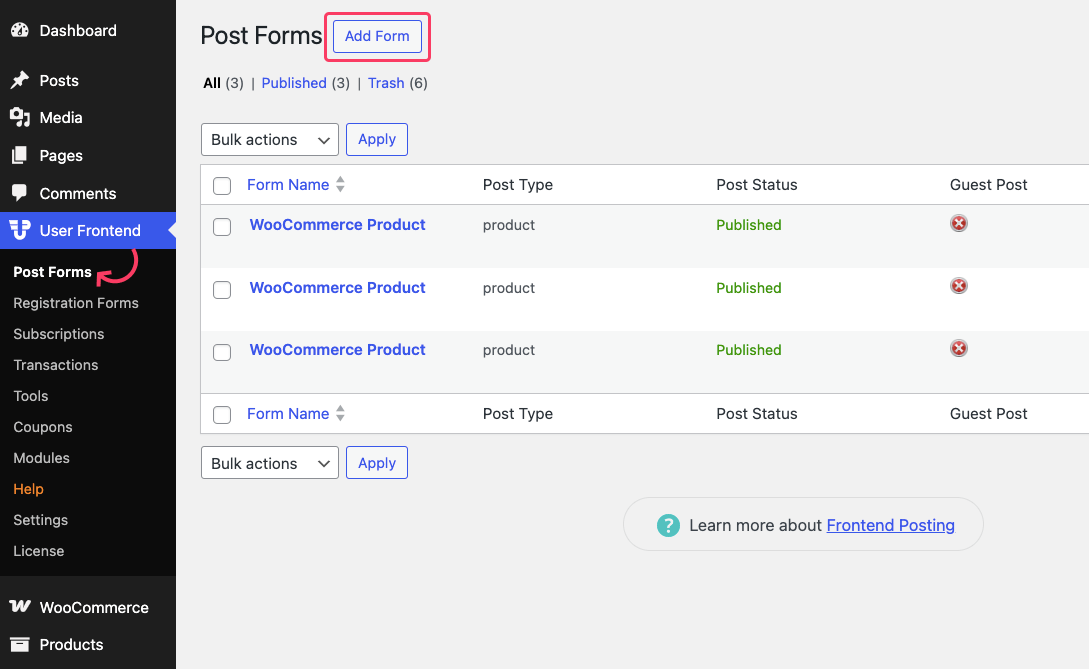The width and height of the screenshot is (1089, 669).
Task: Click the sort arrows beside bottom Form Name
Action: tap(340, 413)
